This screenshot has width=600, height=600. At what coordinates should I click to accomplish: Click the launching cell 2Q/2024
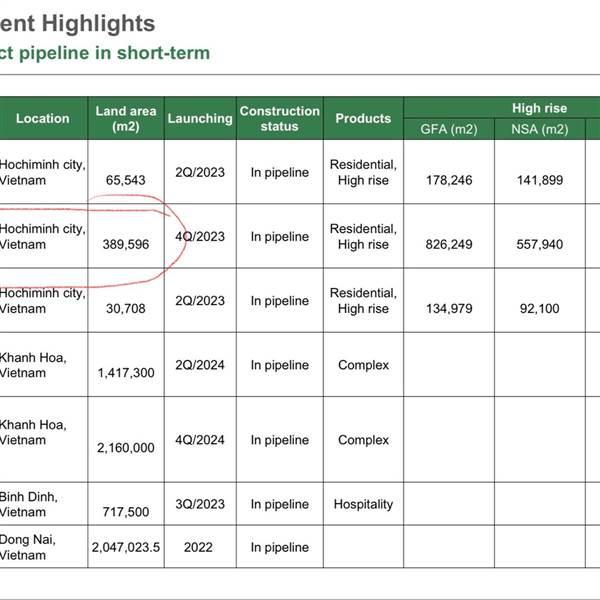pyautogui.click(x=200, y=365)
